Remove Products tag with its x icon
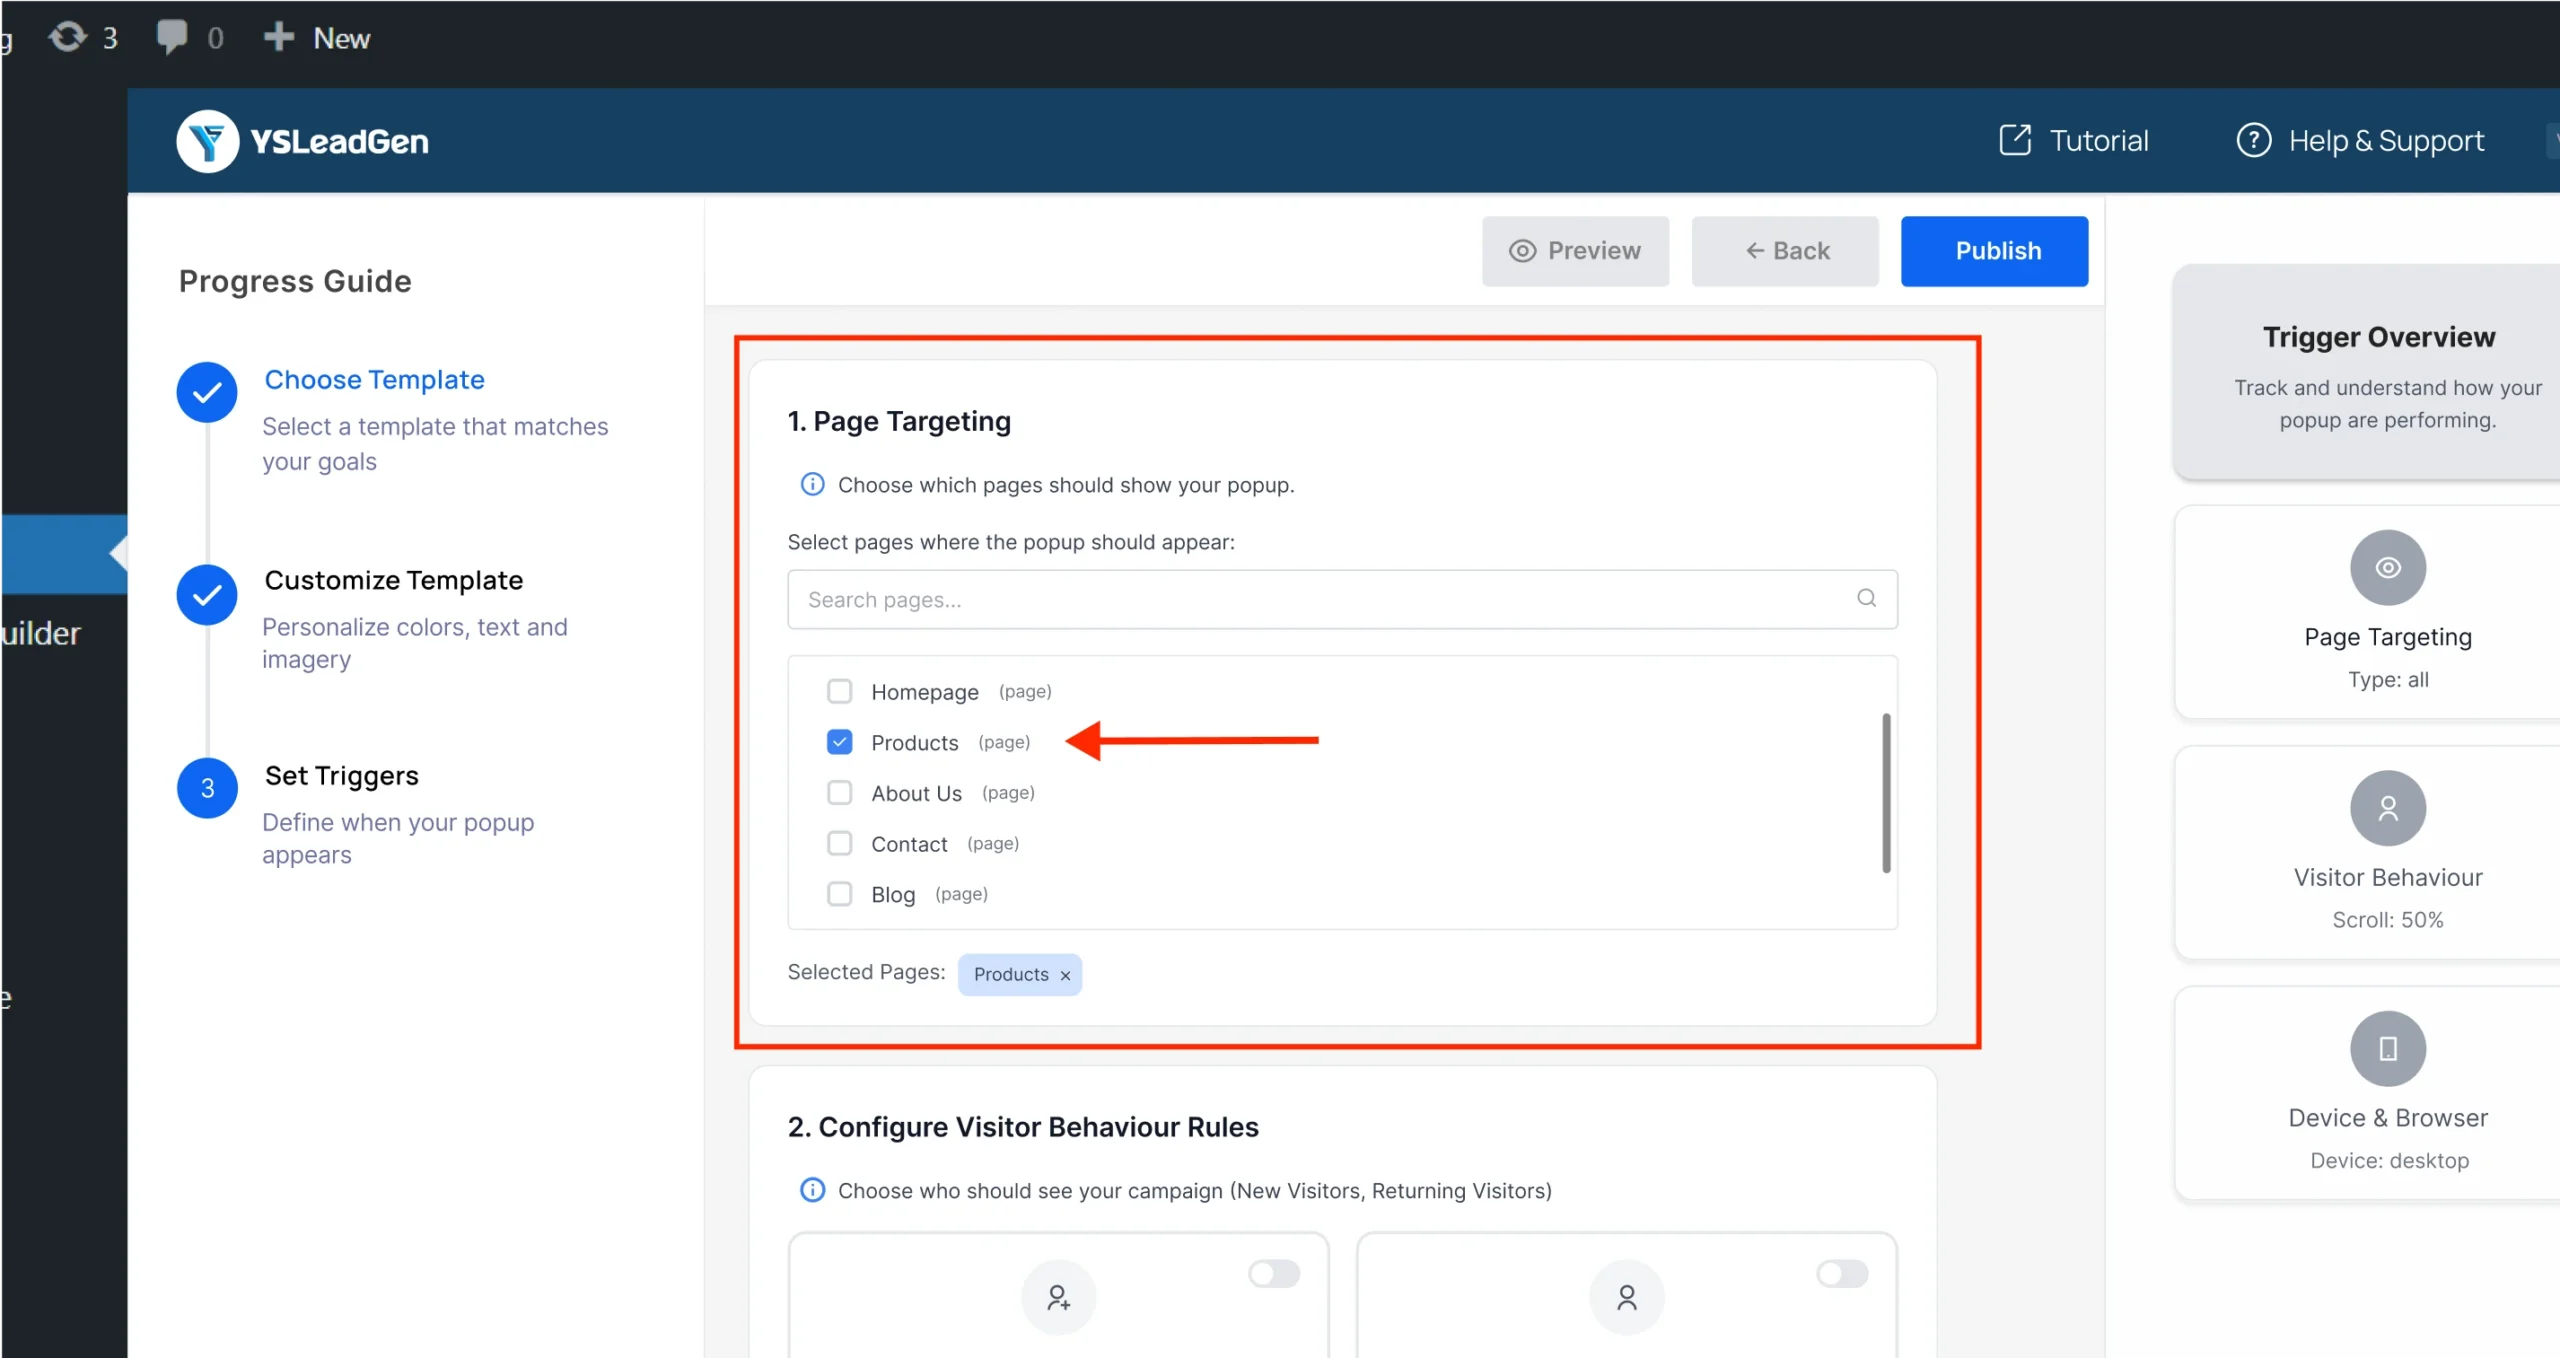This screenshot has width=2560, height=1358. [x=1065, y=975]
